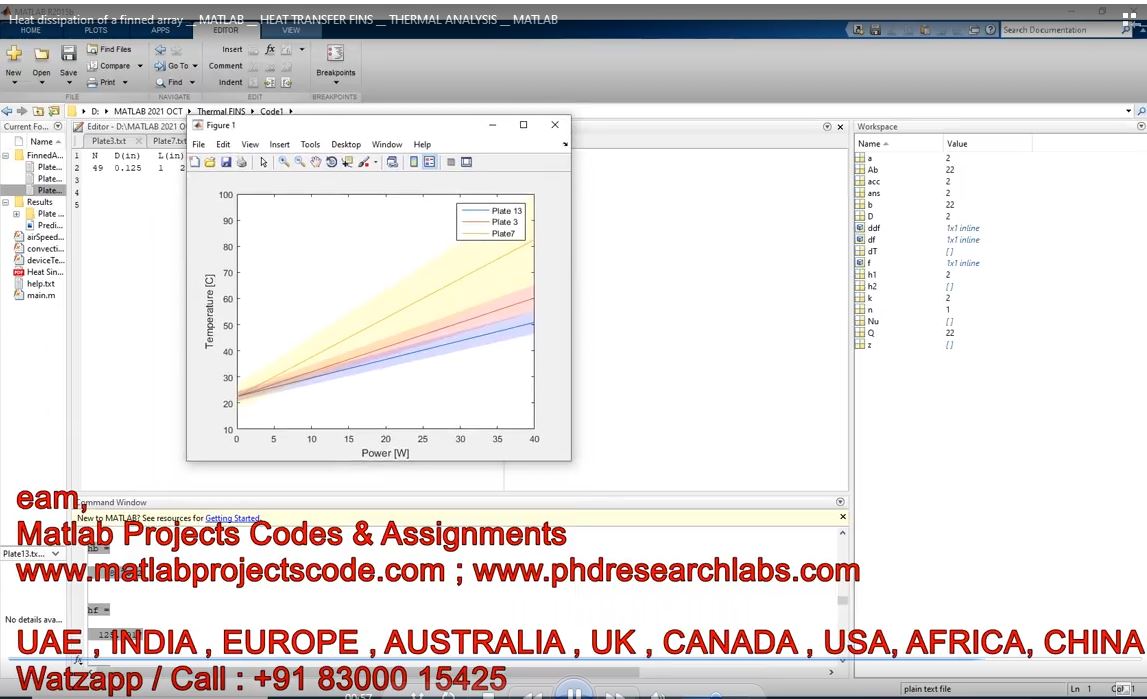This screenshot has height=699, width=1147.
Task: Toggle the Brush data tool in Figure 1
Action: click(364, 162)
